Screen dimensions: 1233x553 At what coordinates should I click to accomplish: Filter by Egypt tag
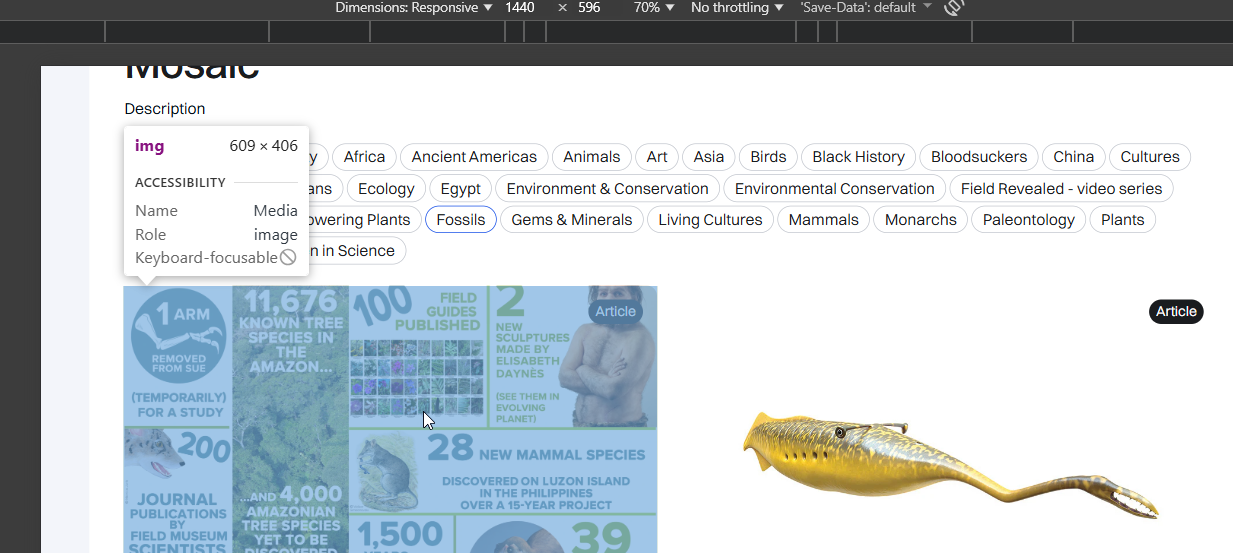click(x=460, y=189)
